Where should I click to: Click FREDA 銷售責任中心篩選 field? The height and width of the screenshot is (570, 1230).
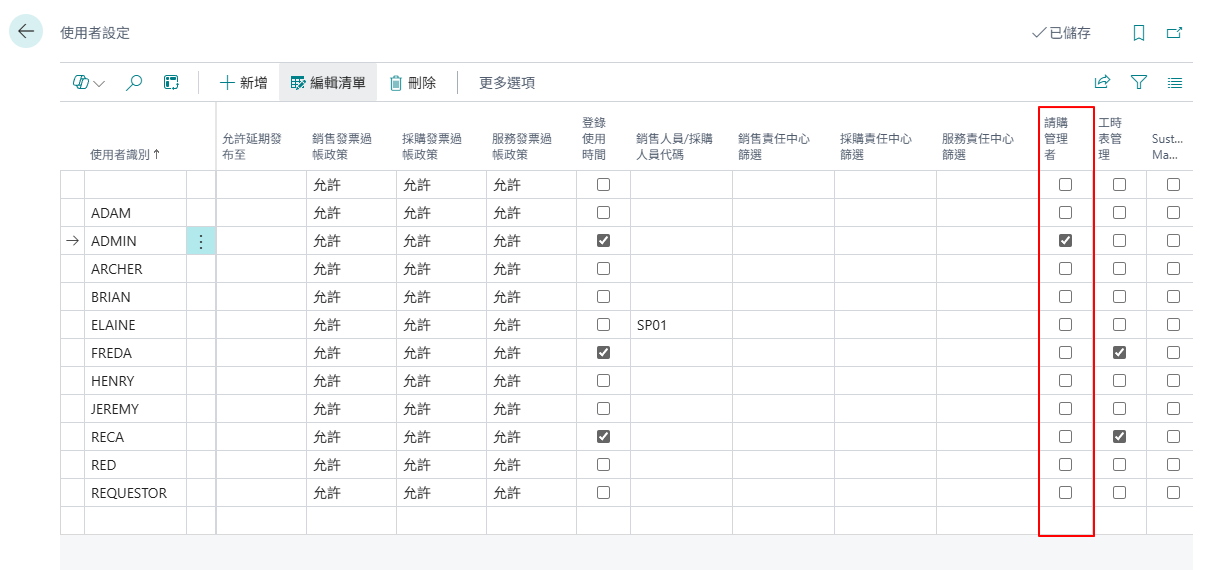click(x=783, y=353)
